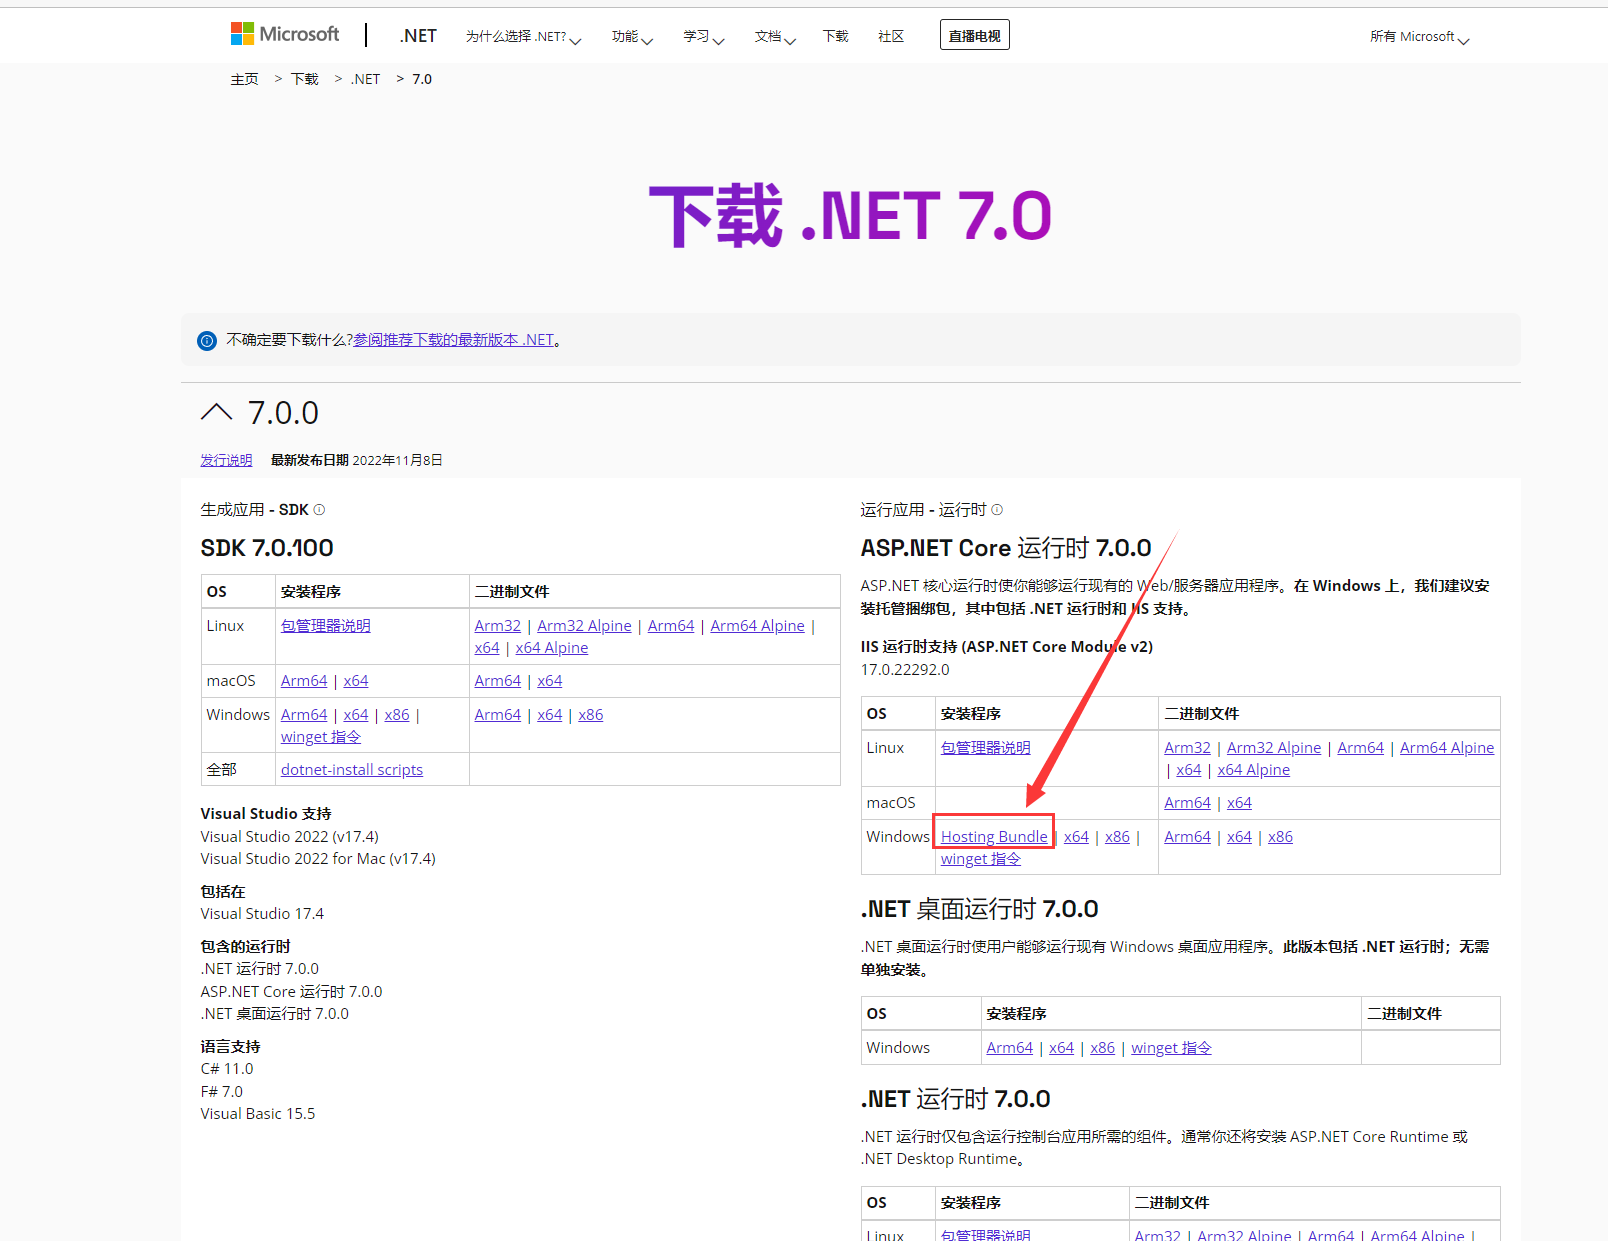Click the 直播电视 button
1608x1241 pixels.
(x=974, y=35)
